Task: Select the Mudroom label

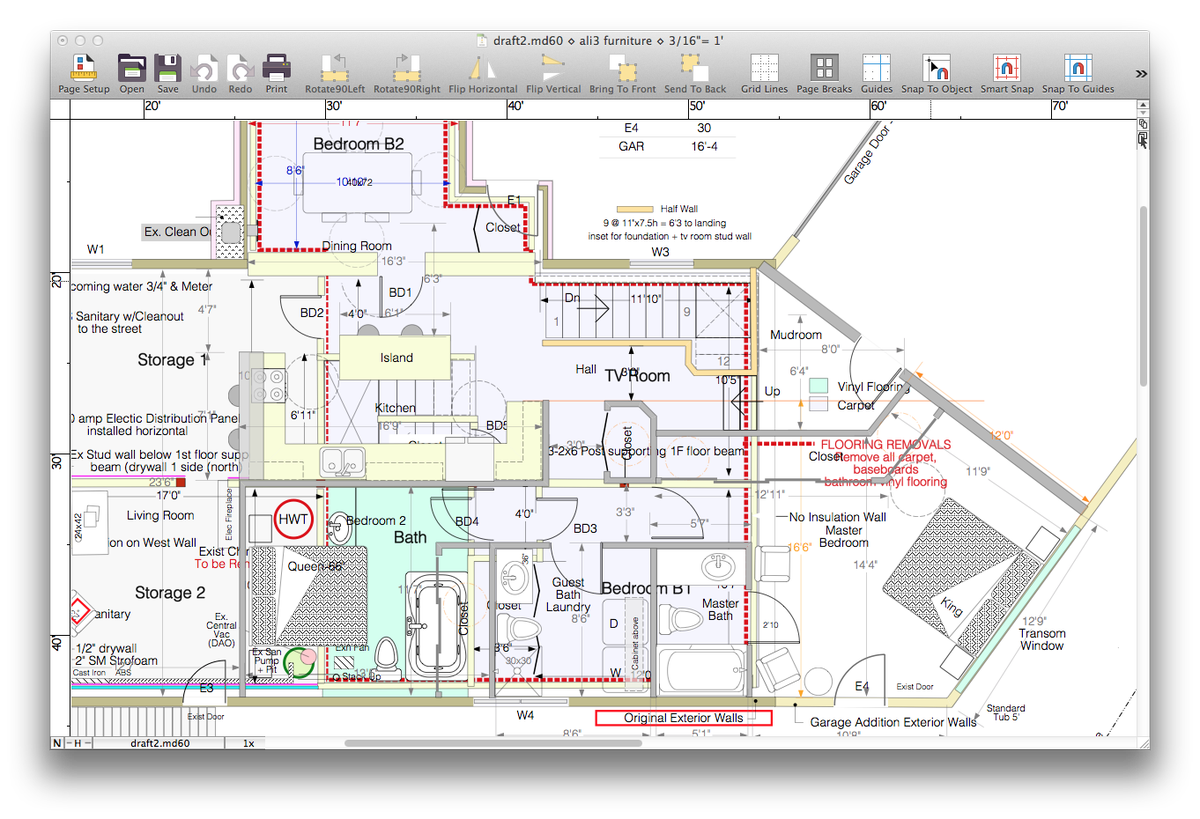Action: pyautogui.click(x=796, y=335)
